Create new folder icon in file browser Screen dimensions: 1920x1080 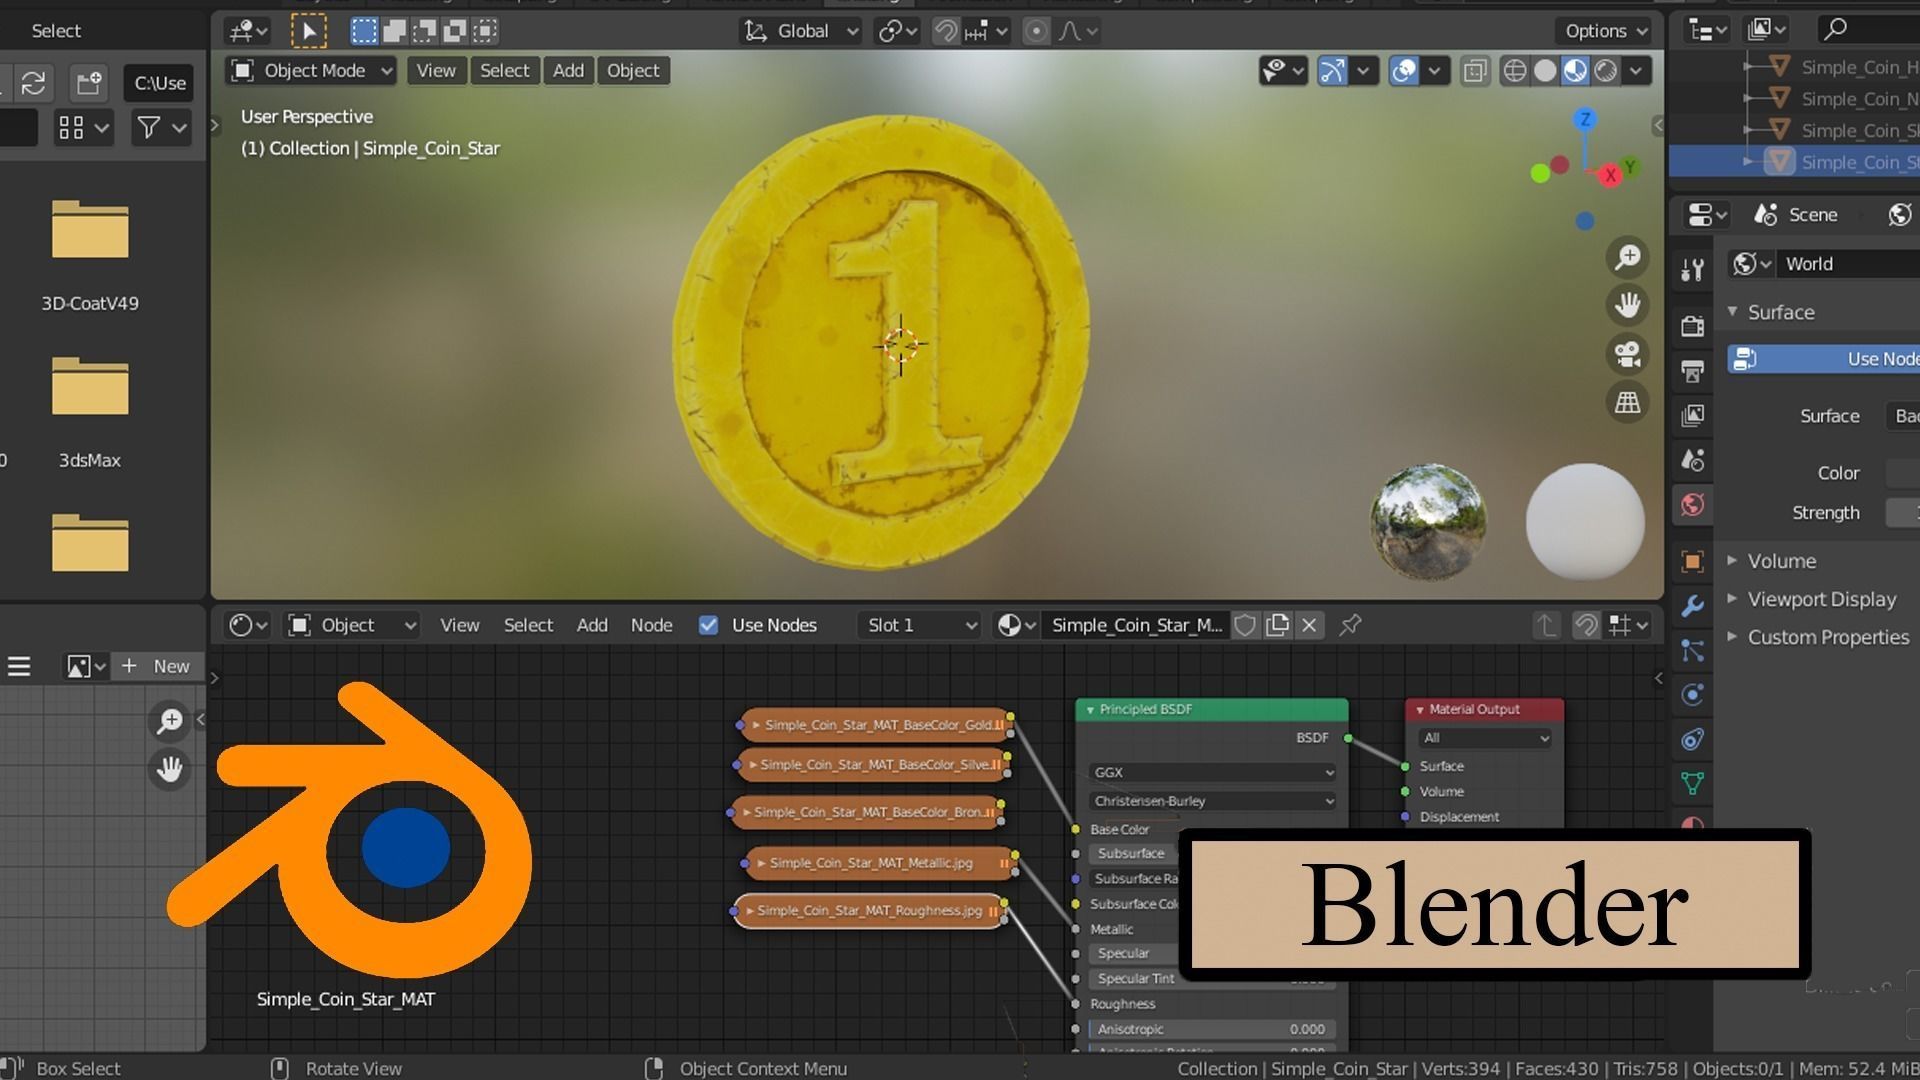88,83
